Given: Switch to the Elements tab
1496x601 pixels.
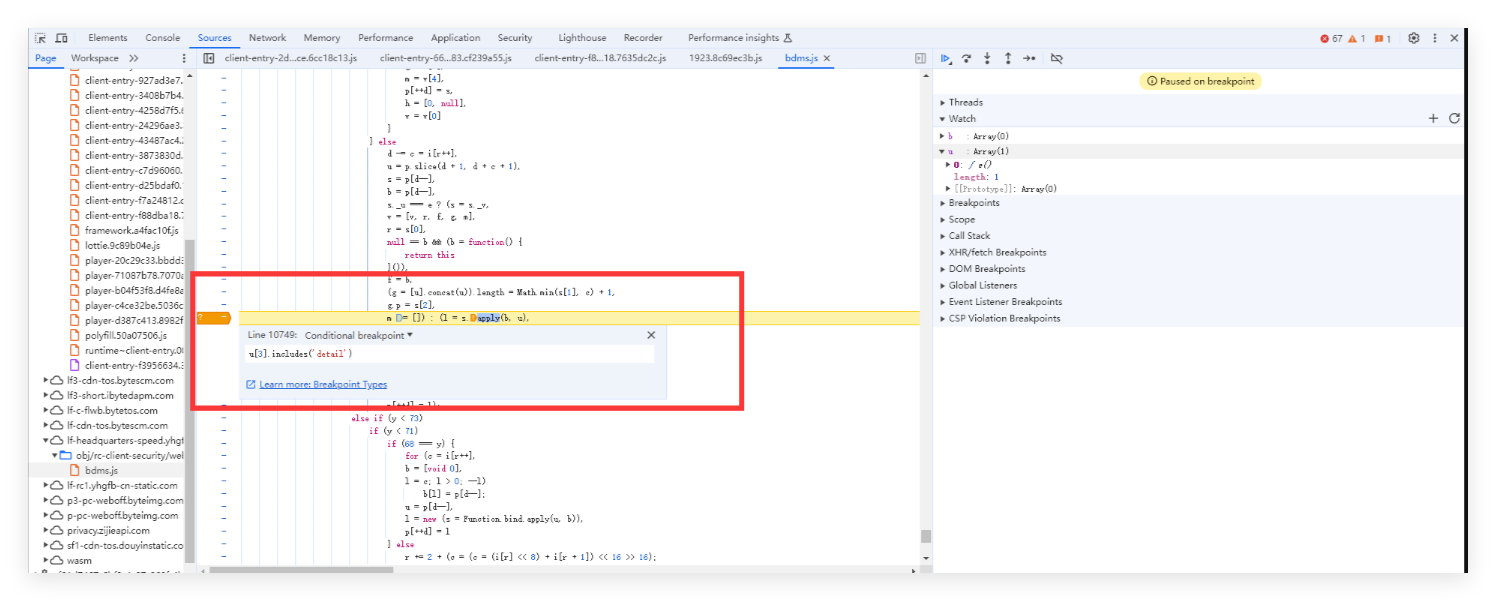Looking at the screenshot, I should [x=108, y=38].
